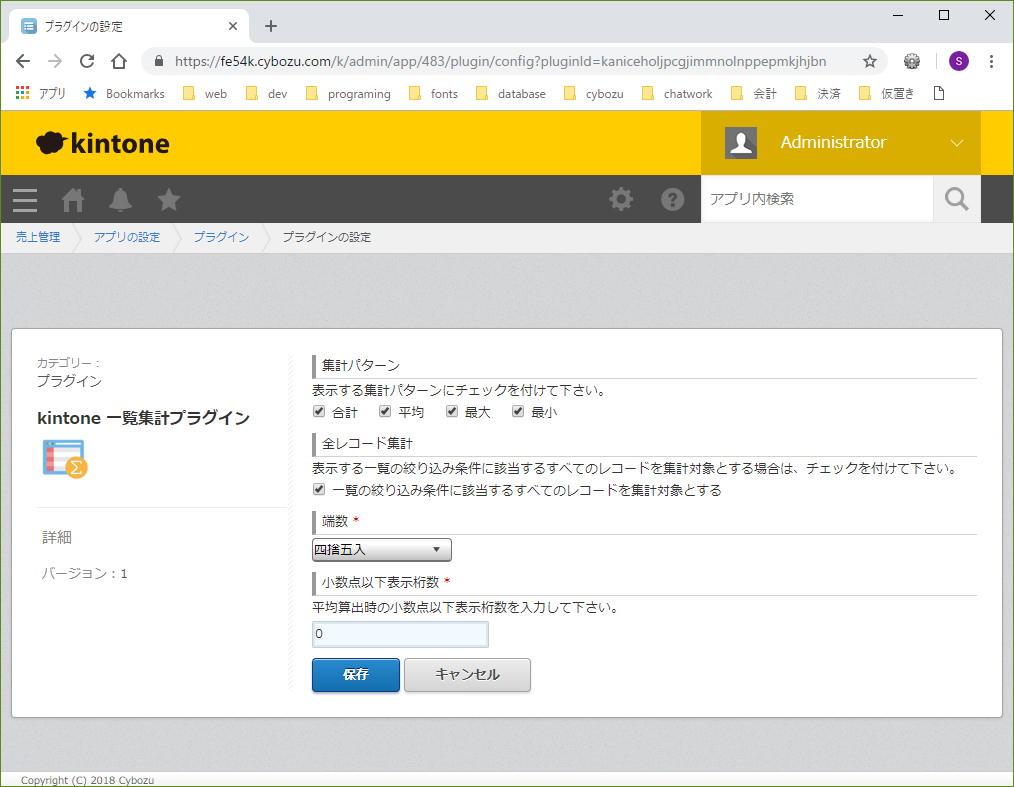Open the 決済 bookmarks folder
Image resolution: width=1014 pixels, height=787 pixels.
[x=818, y=94]
